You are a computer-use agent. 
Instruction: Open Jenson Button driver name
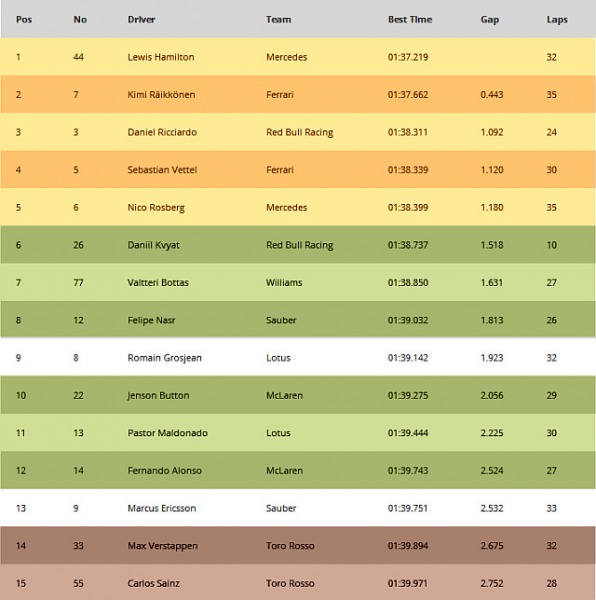[158, 396]
